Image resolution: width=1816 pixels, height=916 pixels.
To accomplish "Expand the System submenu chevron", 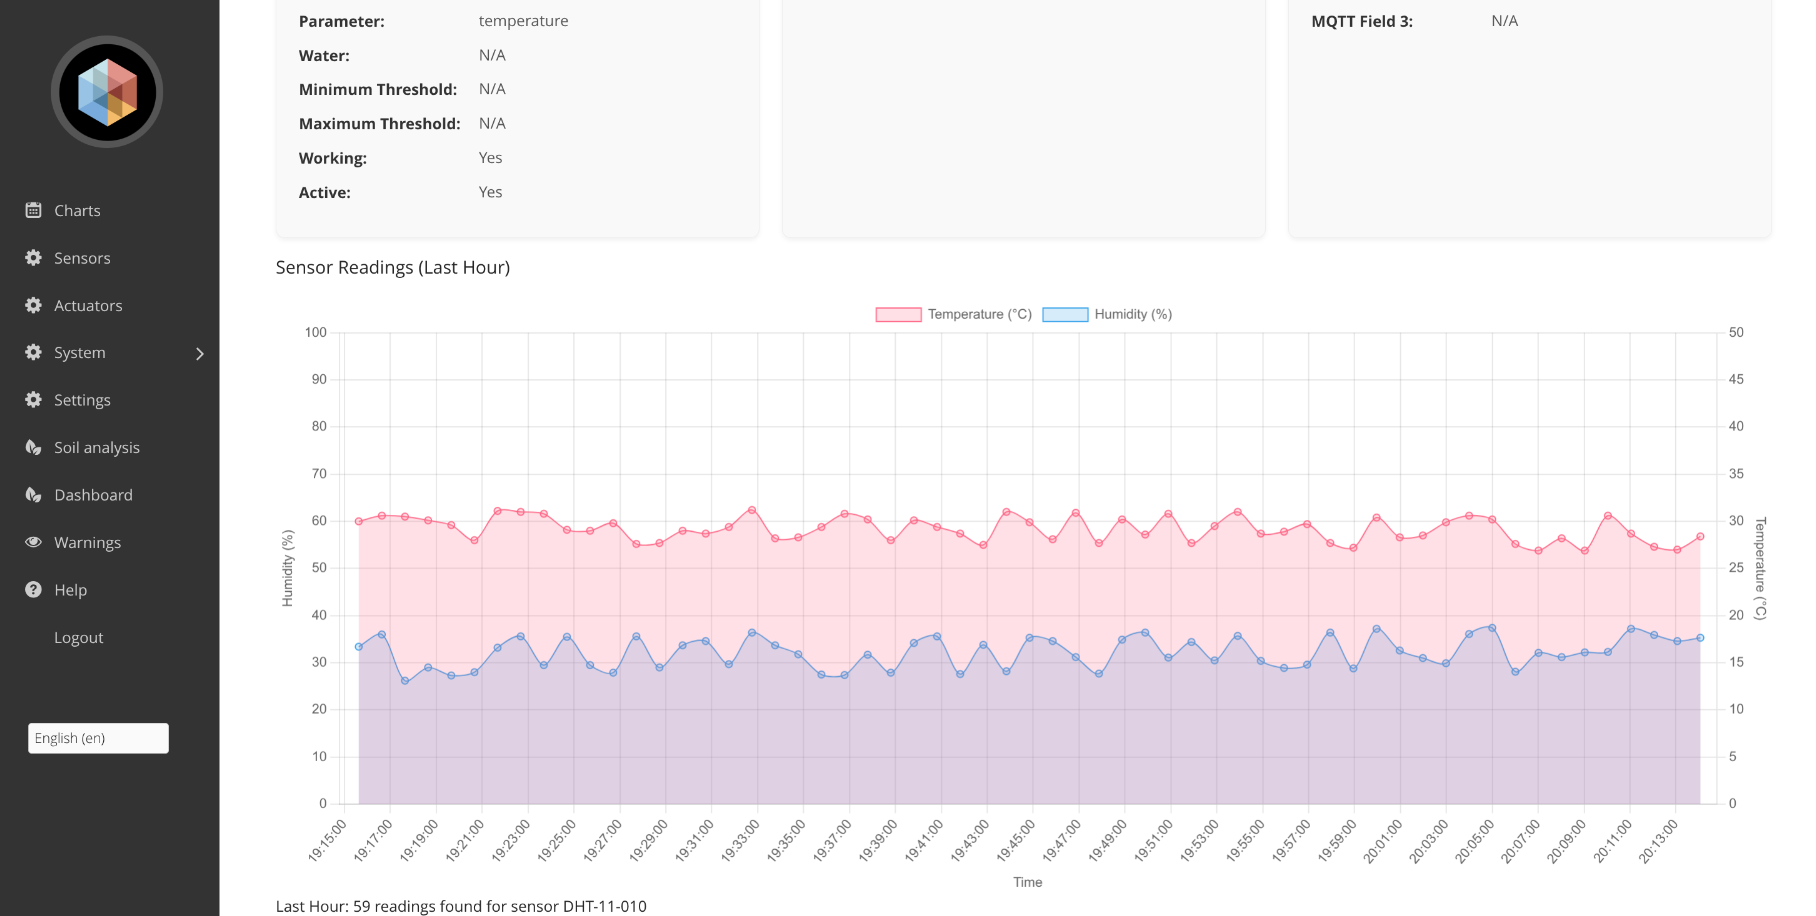I will pyautogui.click(x=200, y=353).
